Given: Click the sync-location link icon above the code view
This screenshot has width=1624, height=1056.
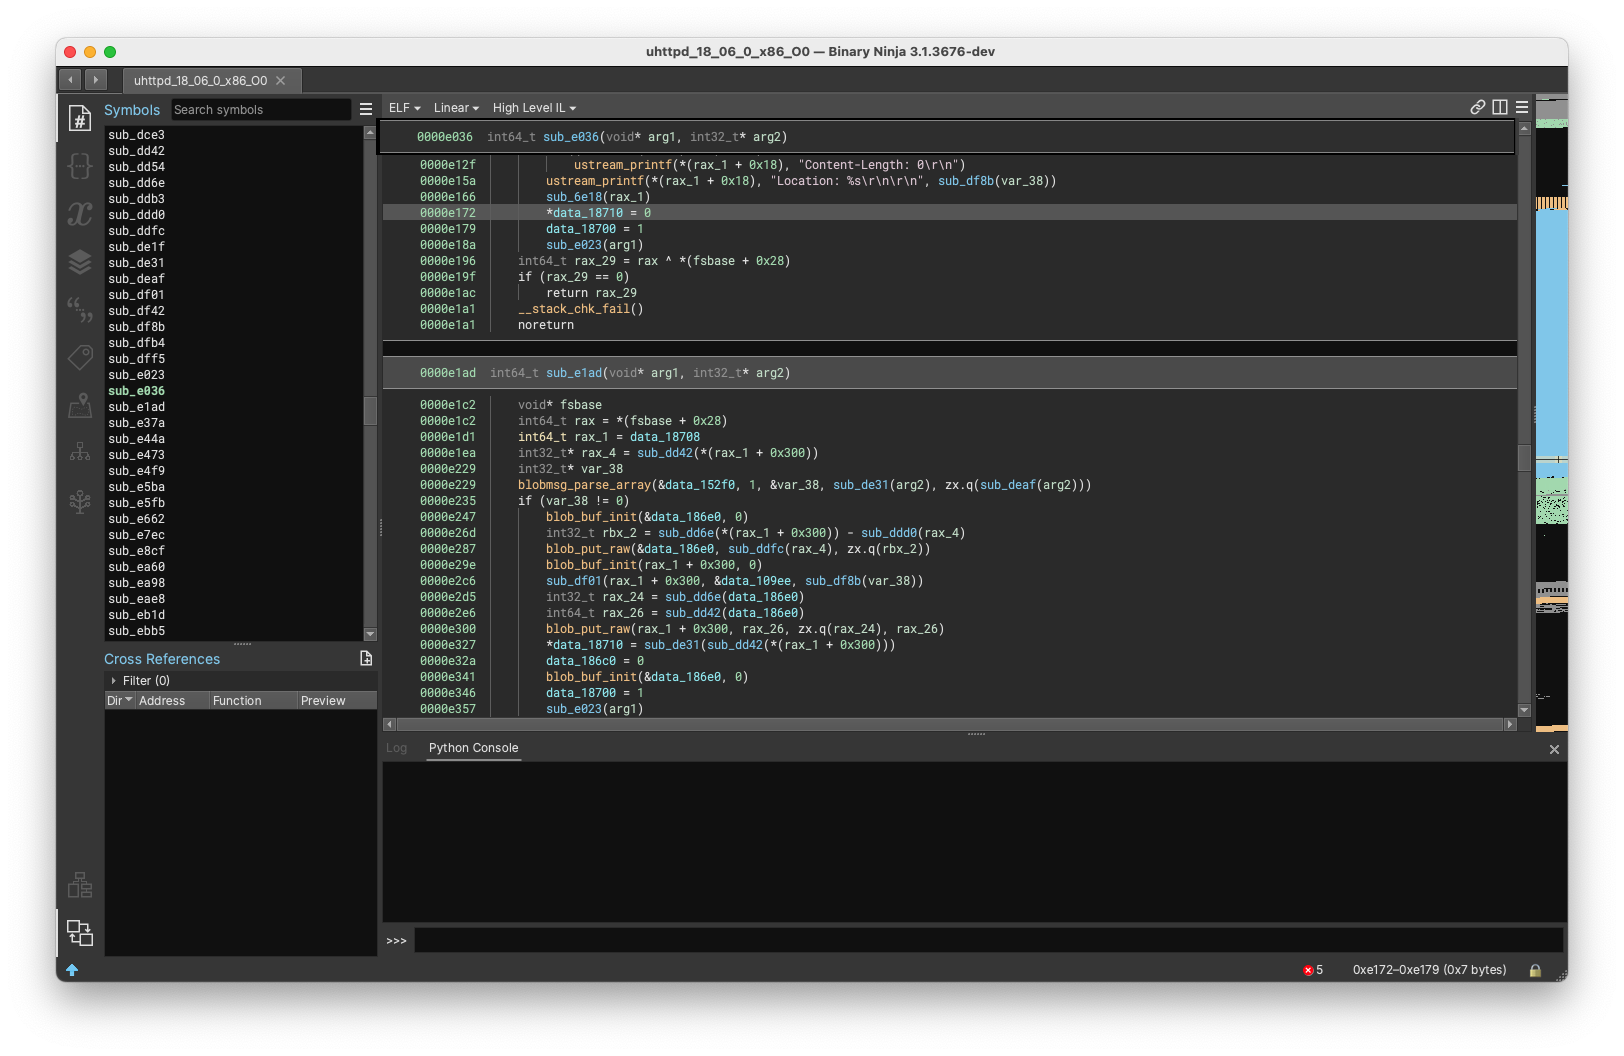Looking at the screenshot, I should [x=1478, y=106].
